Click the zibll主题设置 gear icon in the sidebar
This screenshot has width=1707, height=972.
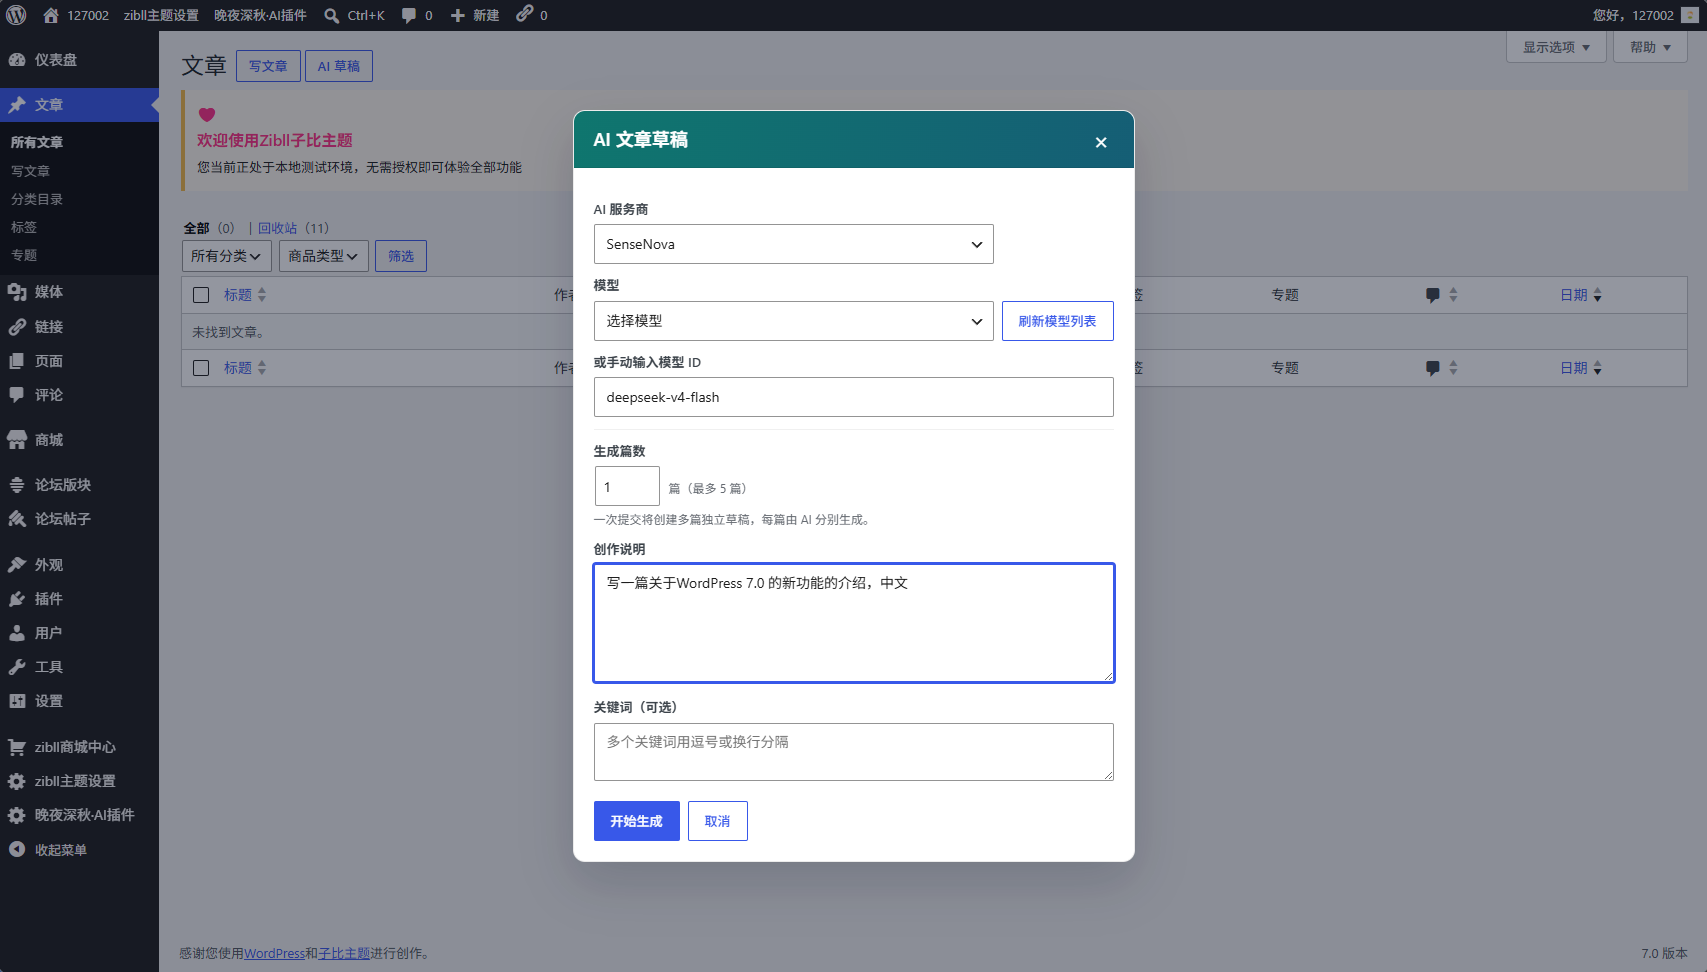(x=17, y=781)
